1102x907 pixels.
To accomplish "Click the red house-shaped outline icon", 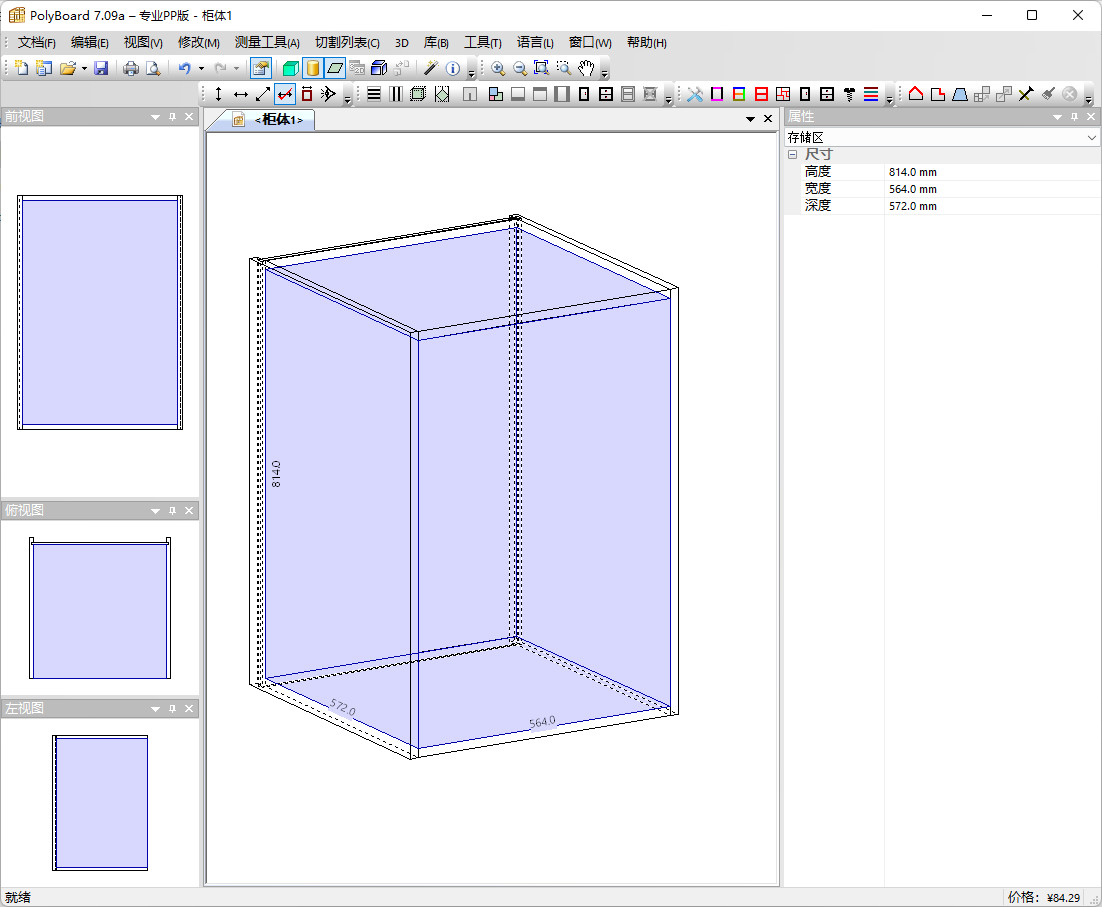I will 916,94.
